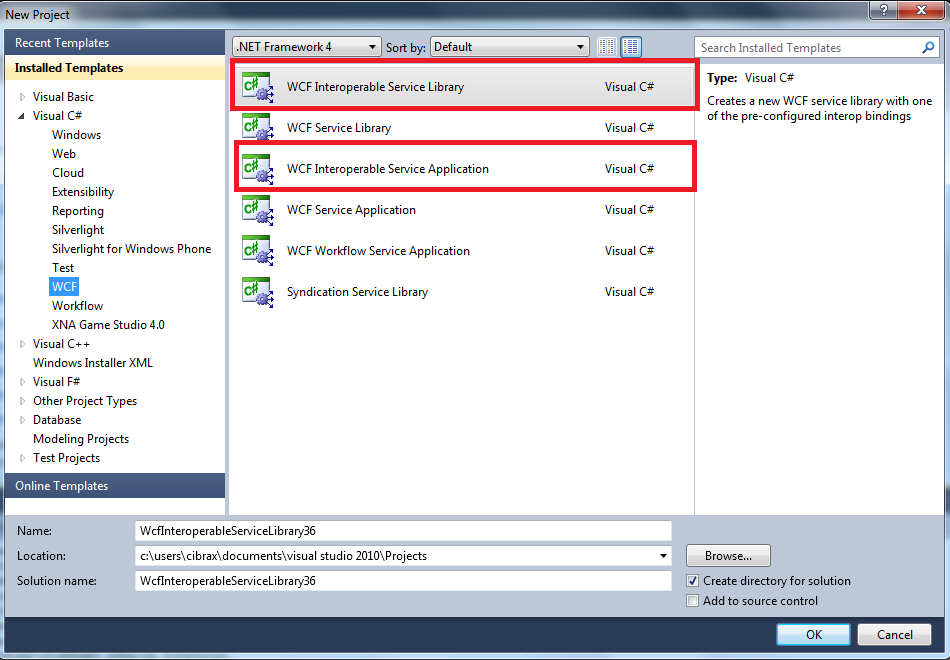Click the search magnifier icon

pyautogui.click(x=928, y=47)
